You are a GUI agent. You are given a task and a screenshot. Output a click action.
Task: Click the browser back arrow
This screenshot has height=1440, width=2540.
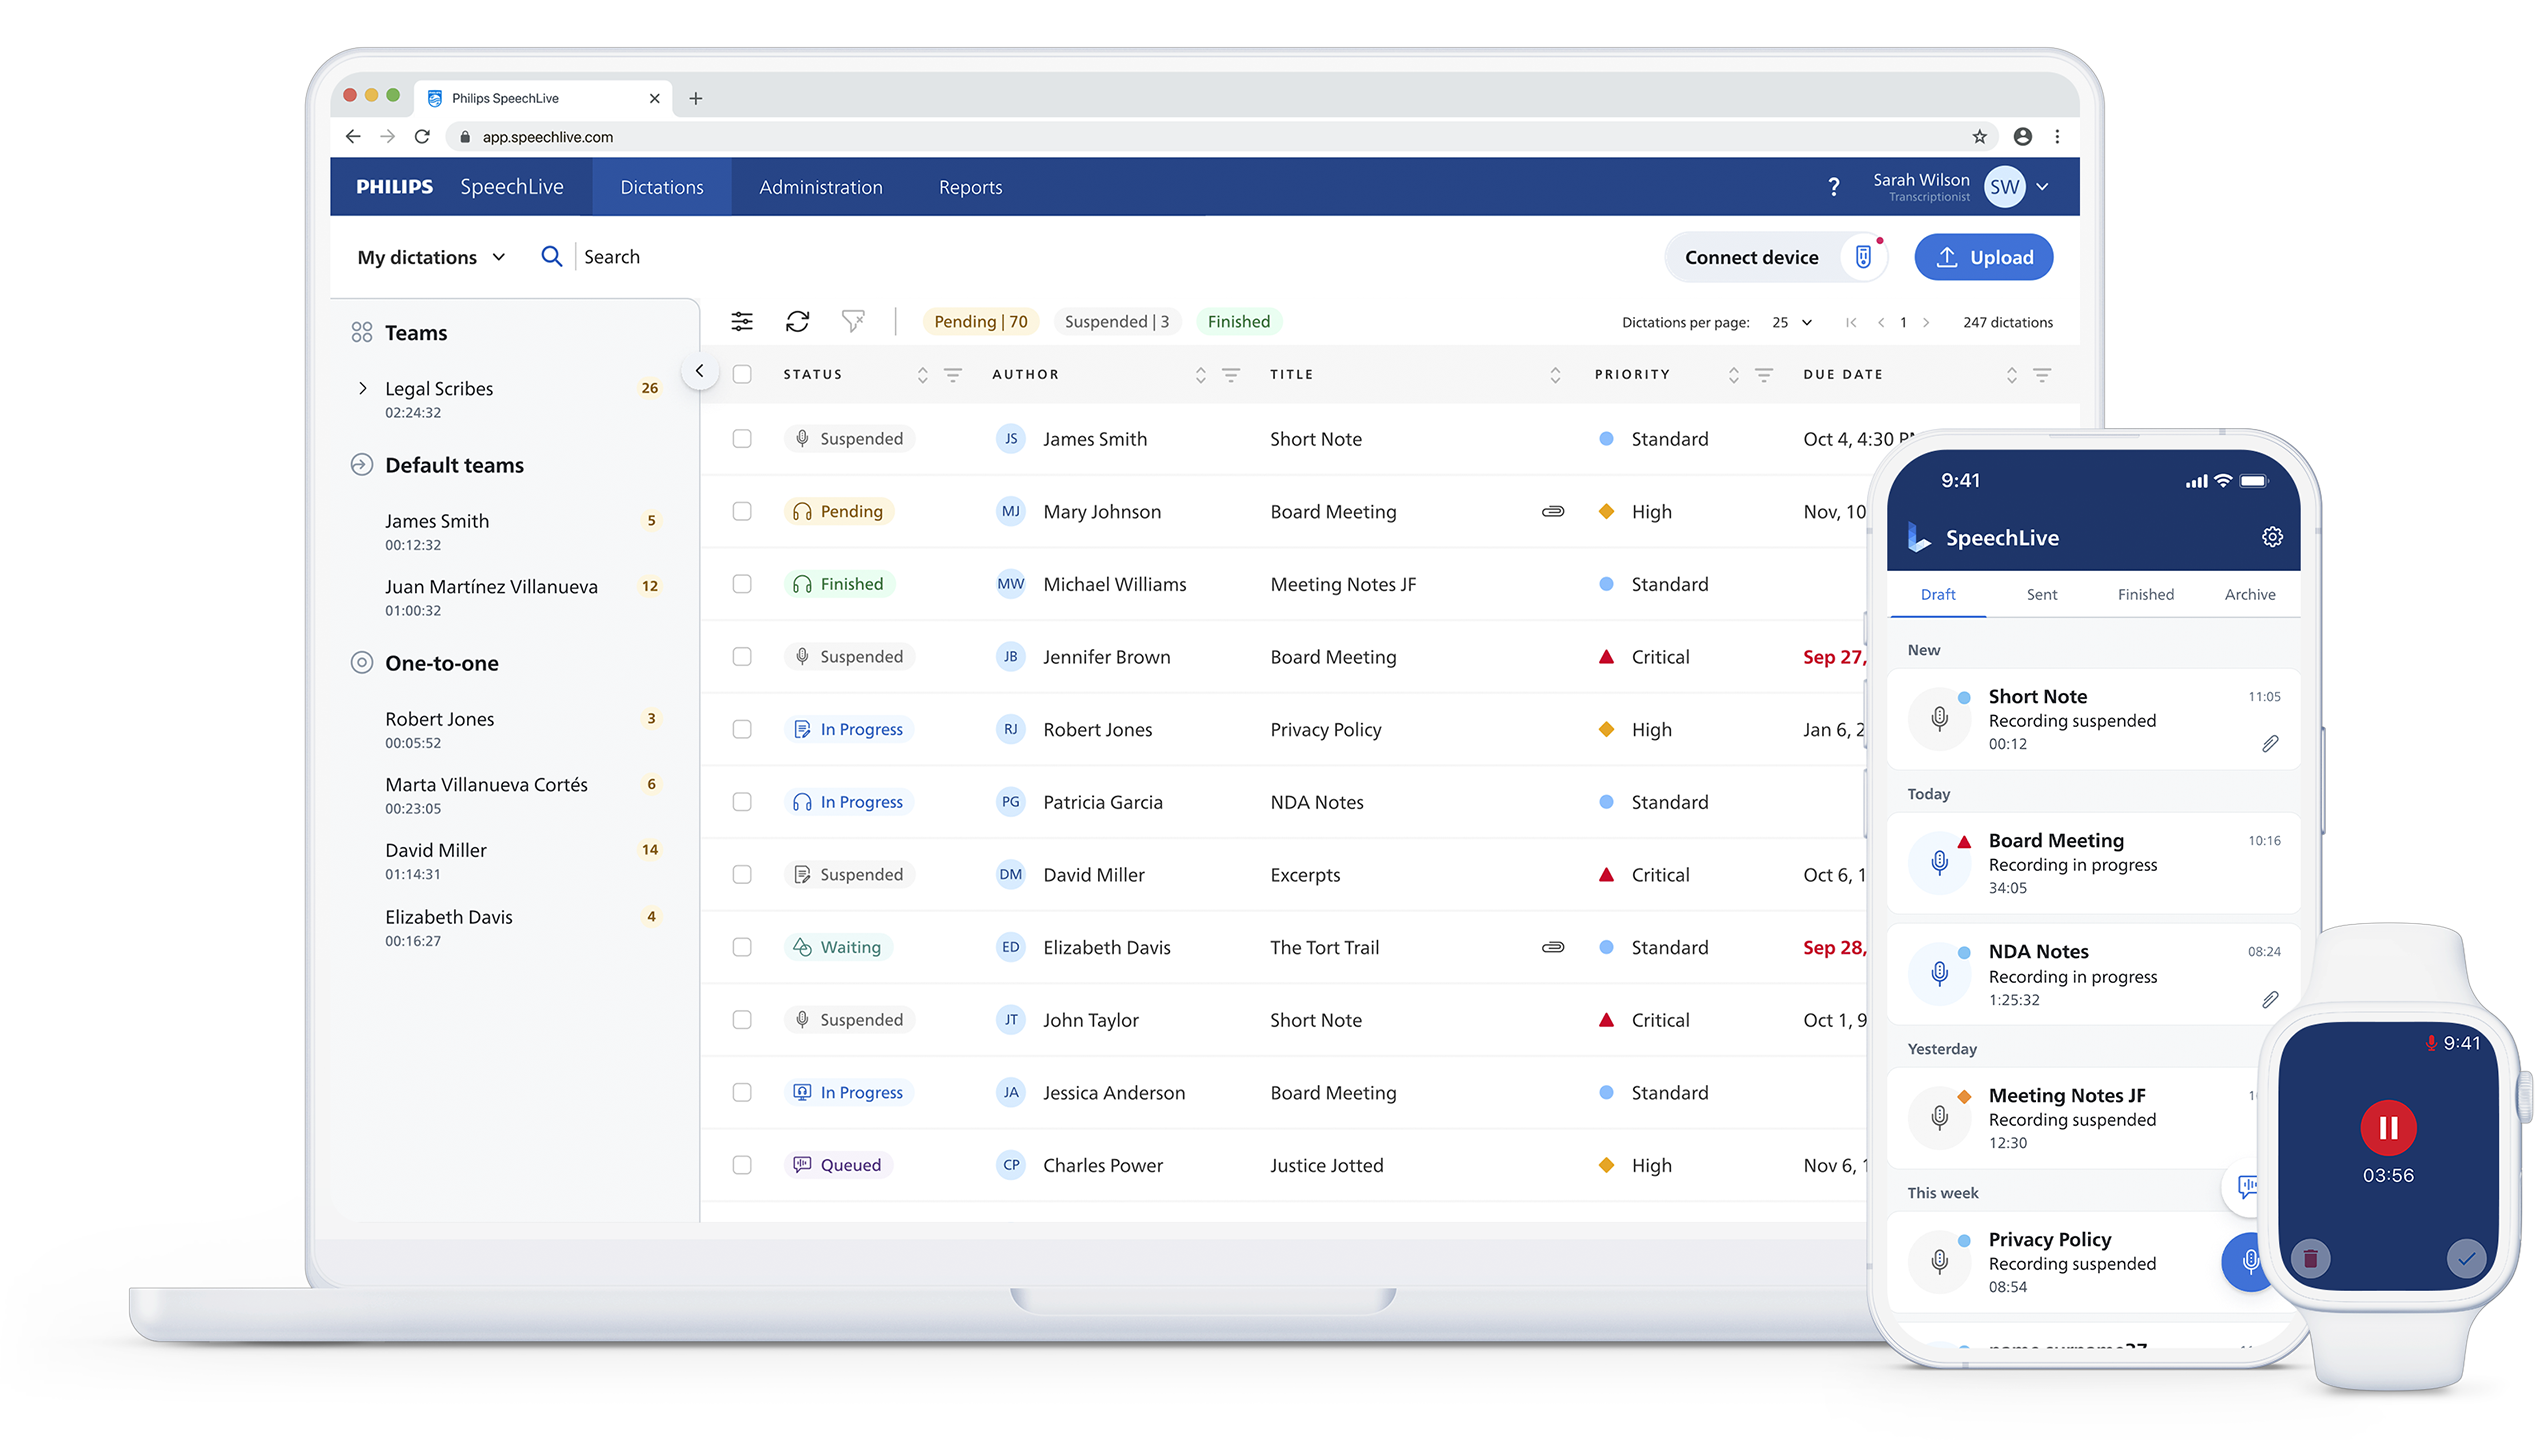tap(353, 137)
